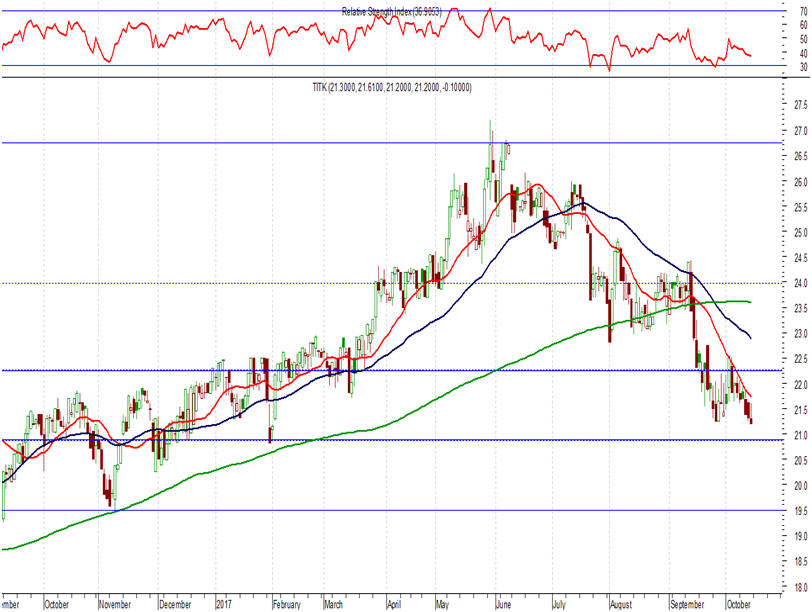Click the 23.5 price axis value
This screenshot has height=612, width=812.
point(801,308)
